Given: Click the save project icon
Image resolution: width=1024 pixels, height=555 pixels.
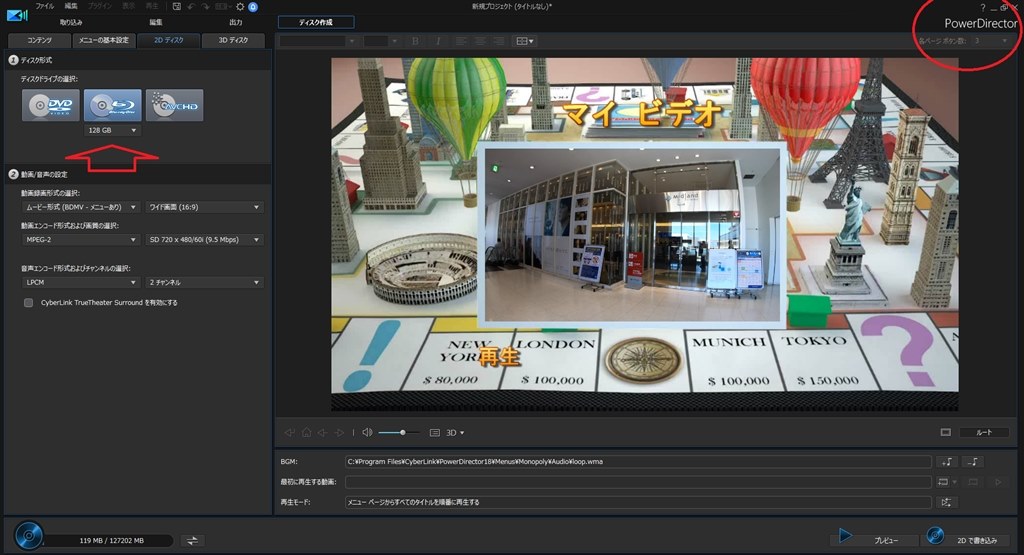Looking at the screenshot, I should click(177, 7).
